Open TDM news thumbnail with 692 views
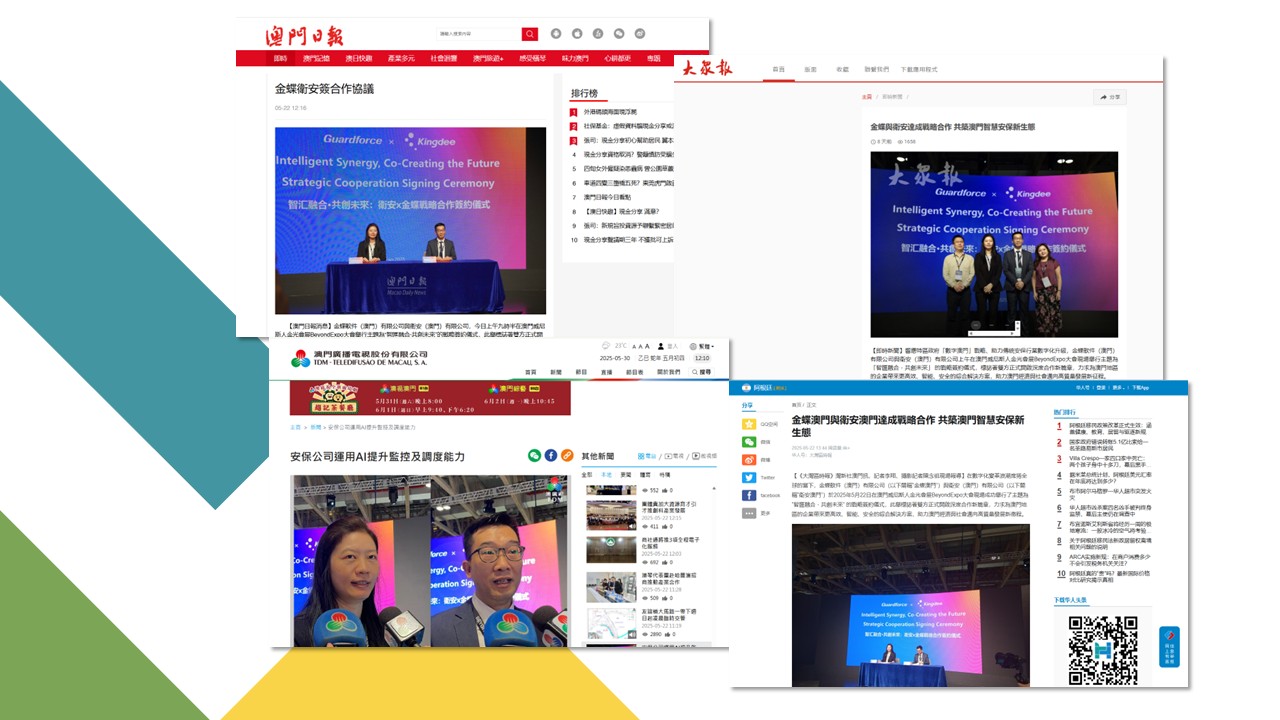The width and height of the screenshot is (1280, 720). click(611, 552)
